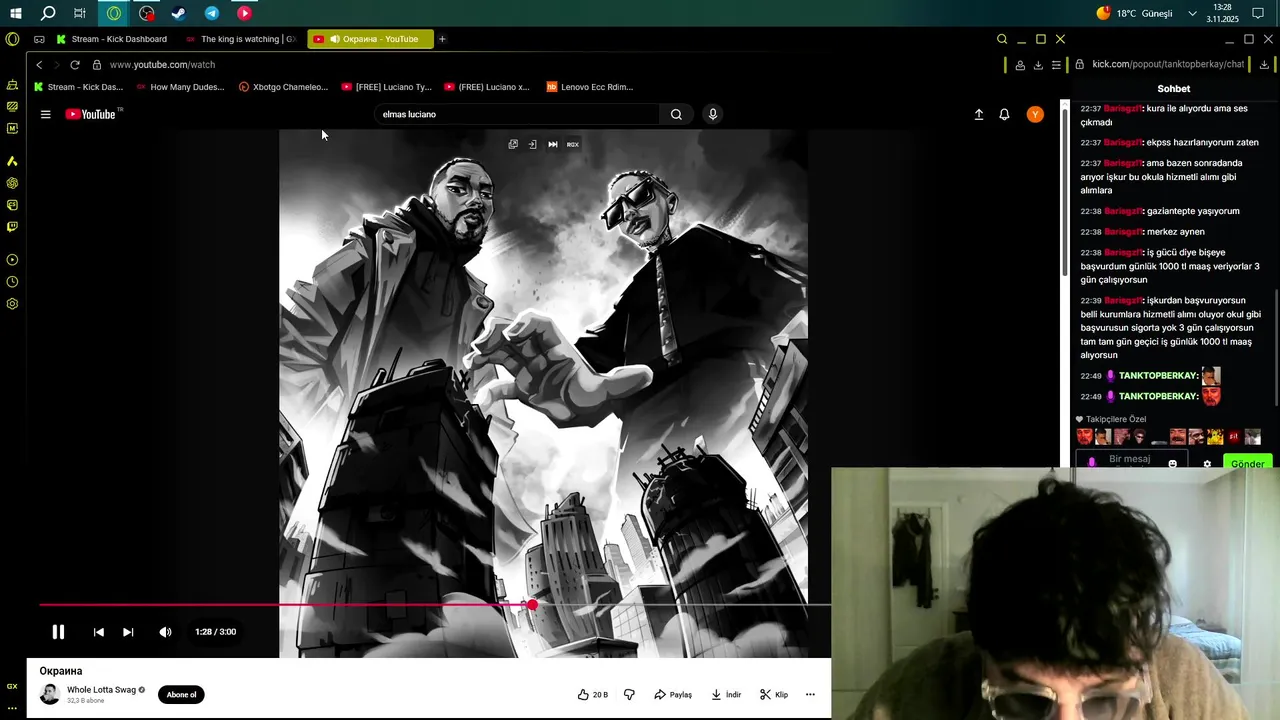Open the YouTube hamburger guide menu
The image size is (1280, 720).
[45, 114]
